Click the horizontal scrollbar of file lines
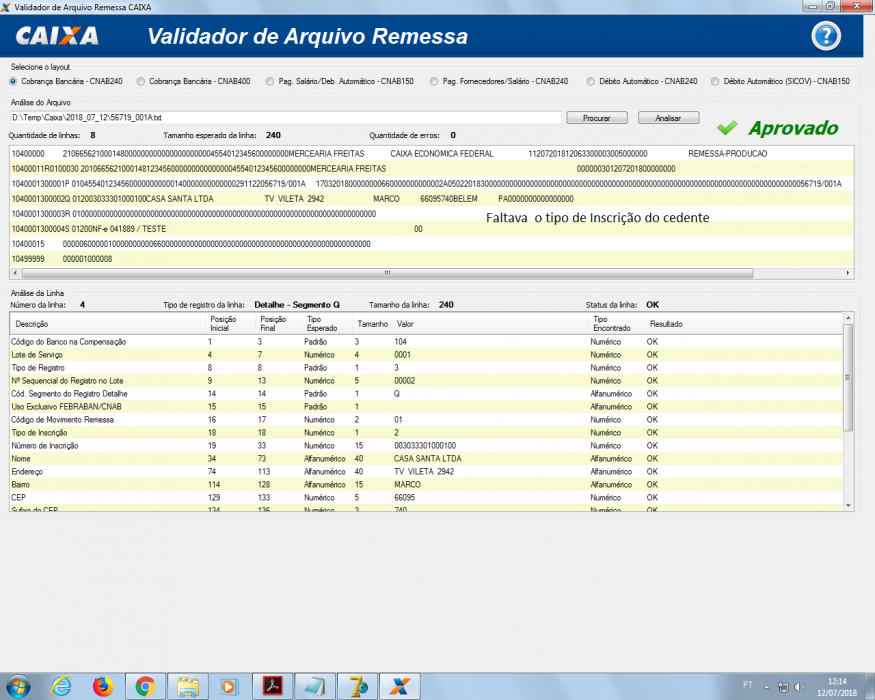875x700 pixels. (387, 273)
